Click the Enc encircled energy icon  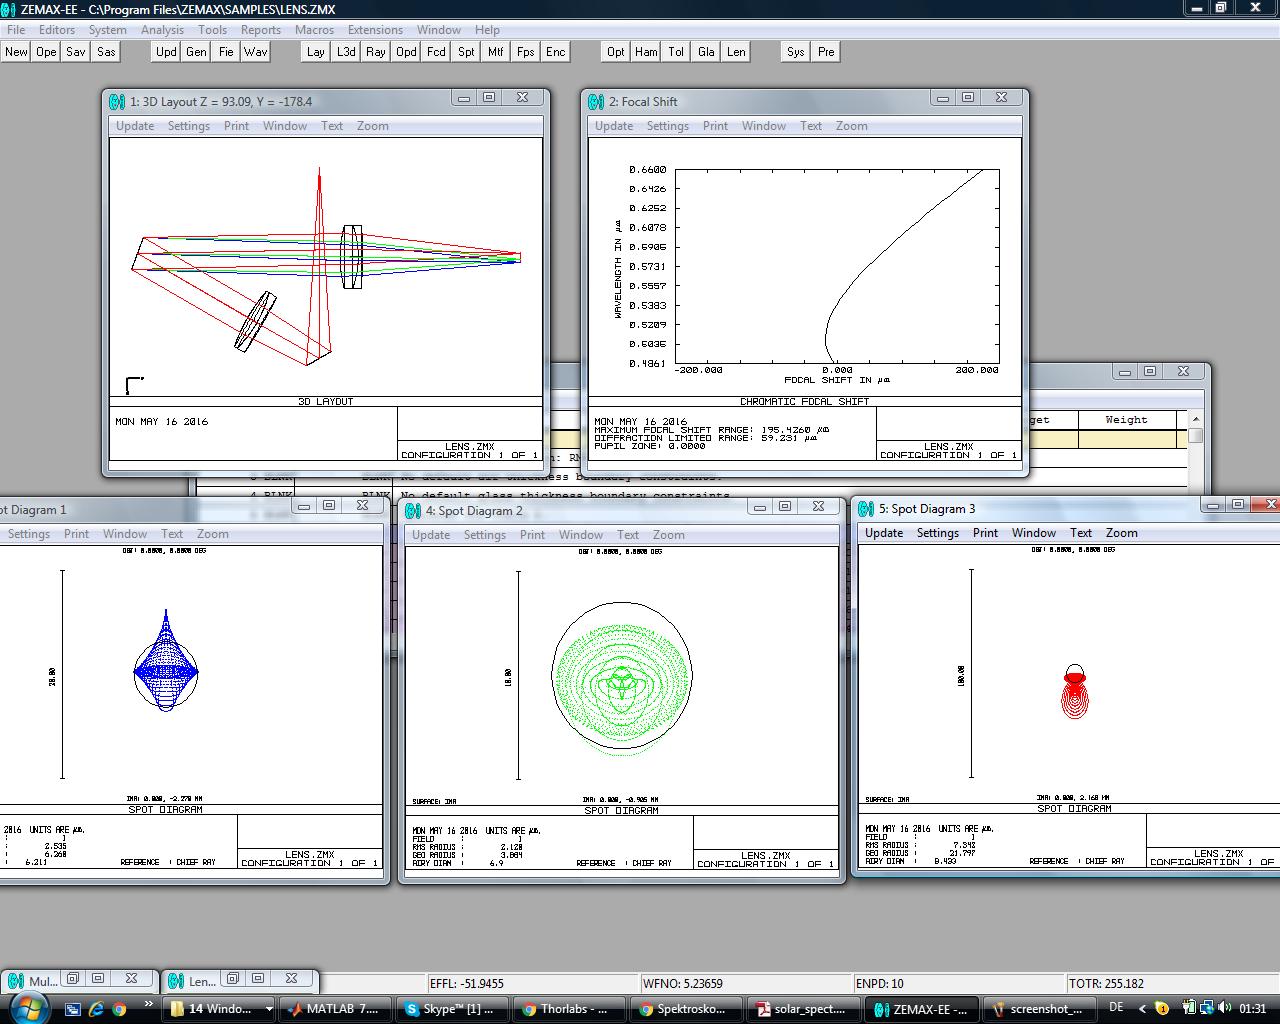[555, 51]
